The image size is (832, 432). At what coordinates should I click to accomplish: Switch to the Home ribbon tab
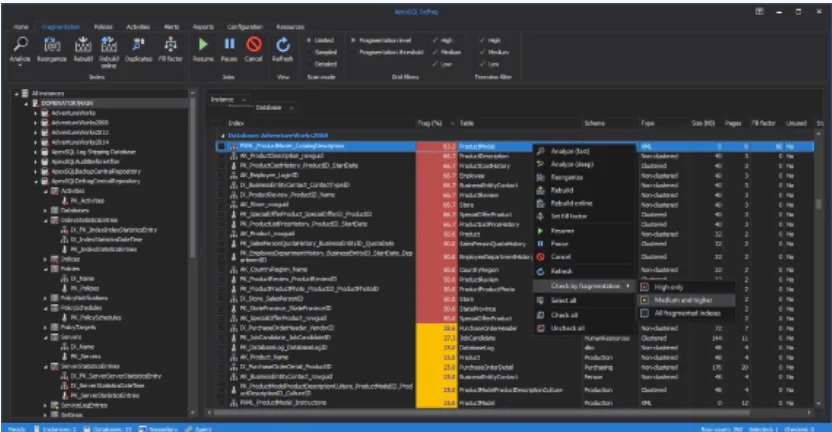click(x=21, y=27)
